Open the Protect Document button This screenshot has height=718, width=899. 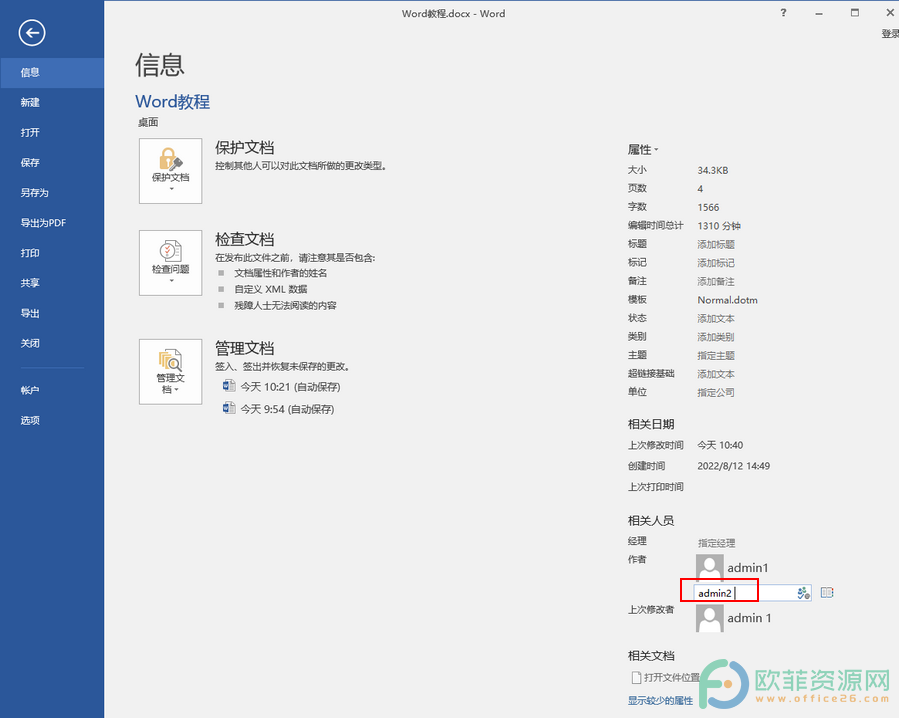pos(170,171)
